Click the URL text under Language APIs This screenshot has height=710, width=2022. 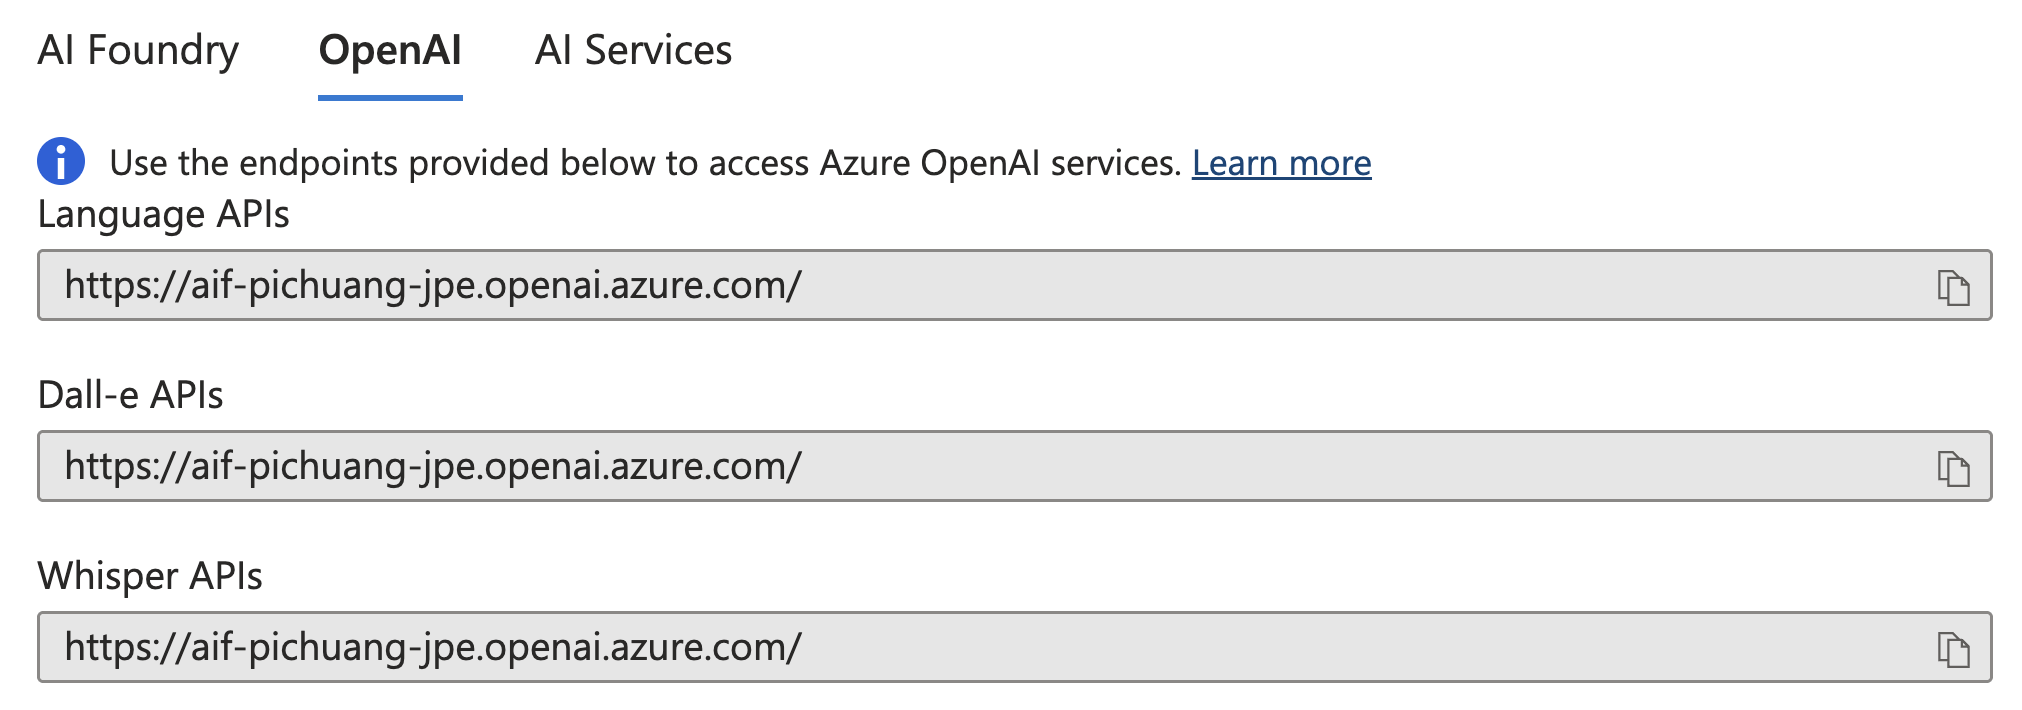click(433, 286)
